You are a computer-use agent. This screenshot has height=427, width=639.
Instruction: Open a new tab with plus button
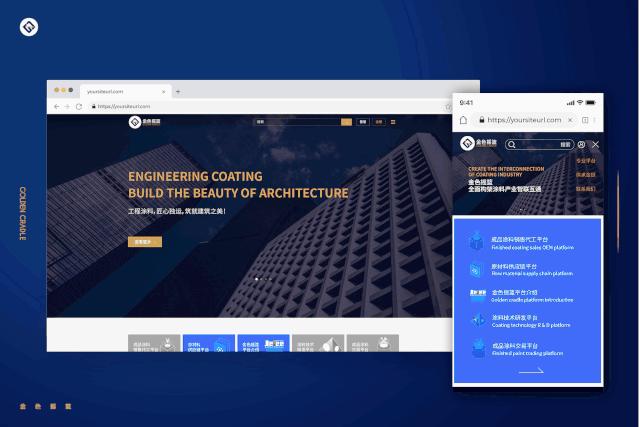(x=178, y=92)
